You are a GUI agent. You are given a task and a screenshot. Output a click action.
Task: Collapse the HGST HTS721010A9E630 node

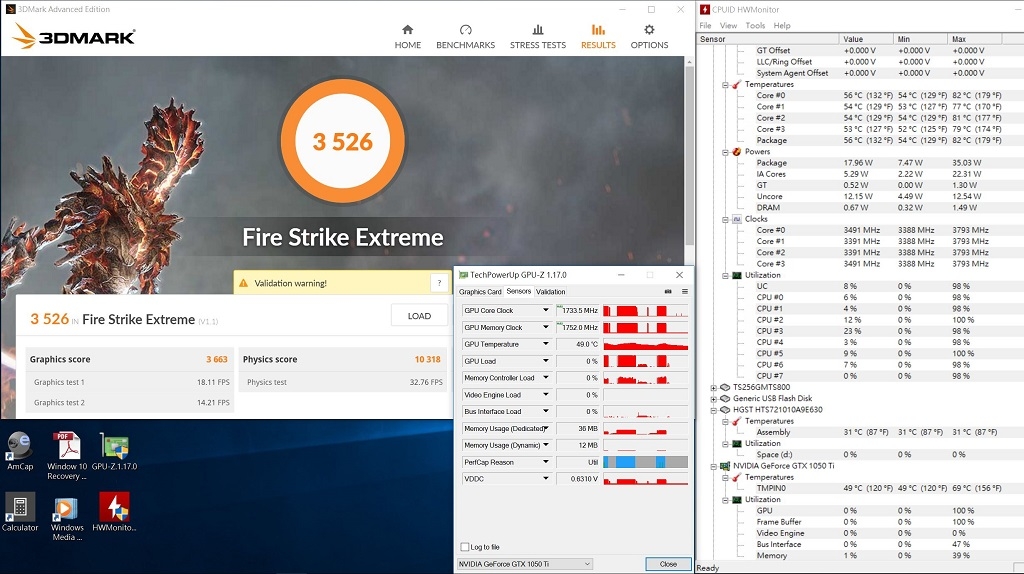pyautogui.click(x=713, y=410)
